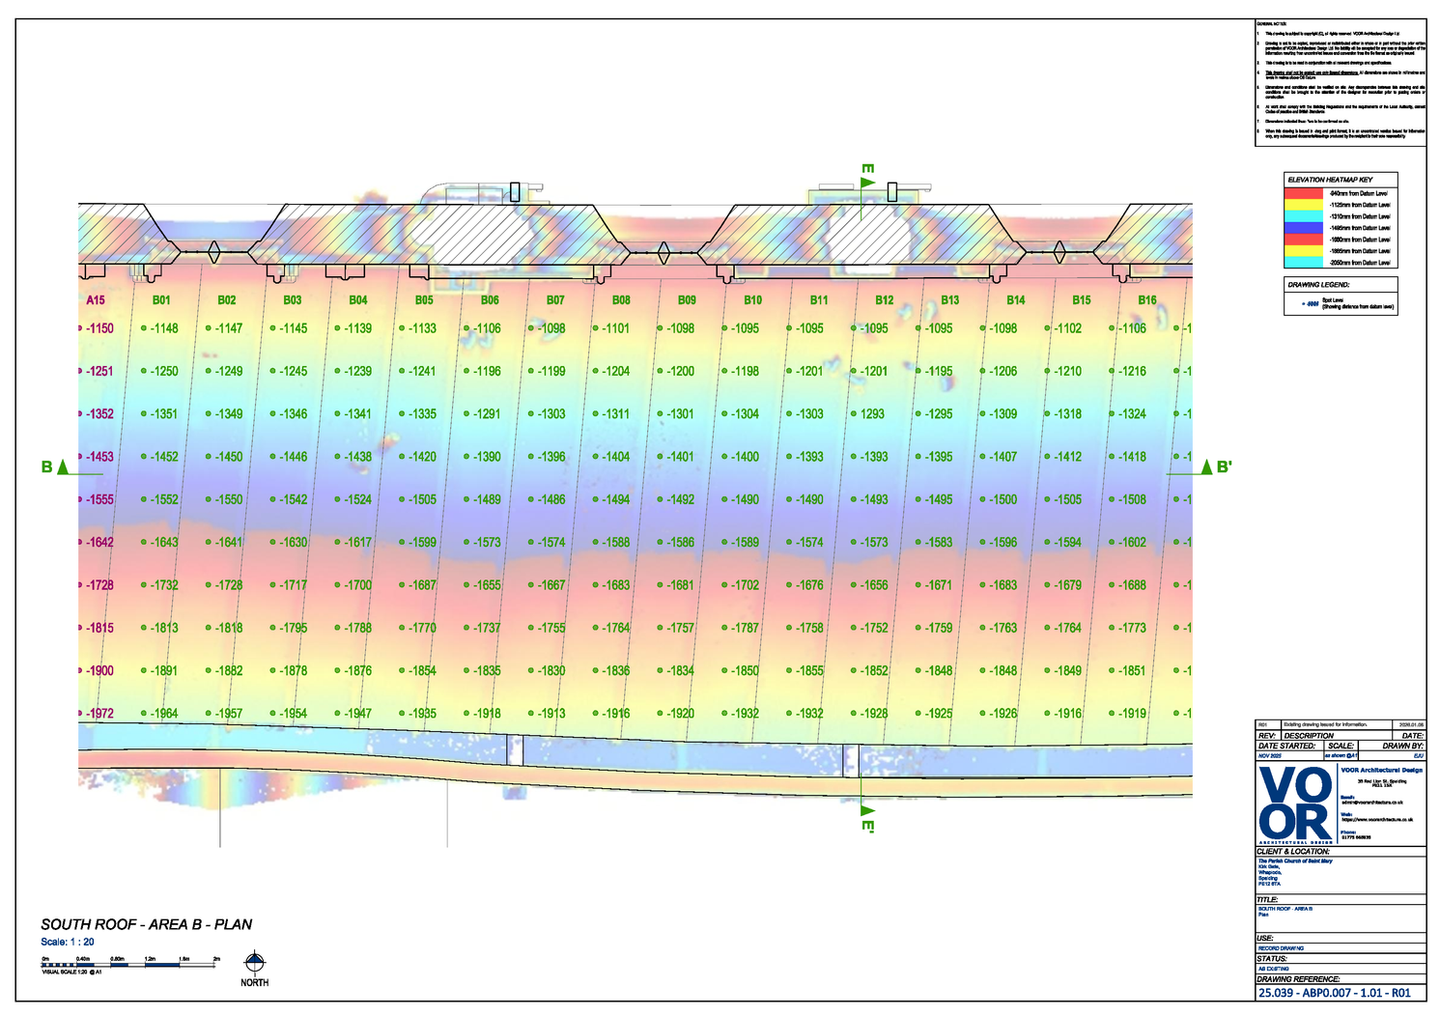Click spot level -1700 under B04
Image resolution: width=1440 pixels, height=1016 pixels.
click(x=358, y=585)
